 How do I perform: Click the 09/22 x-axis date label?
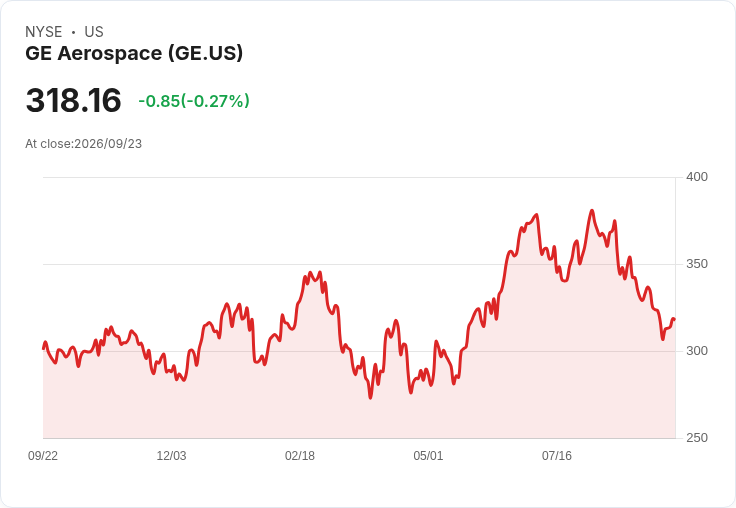[43, 455]
